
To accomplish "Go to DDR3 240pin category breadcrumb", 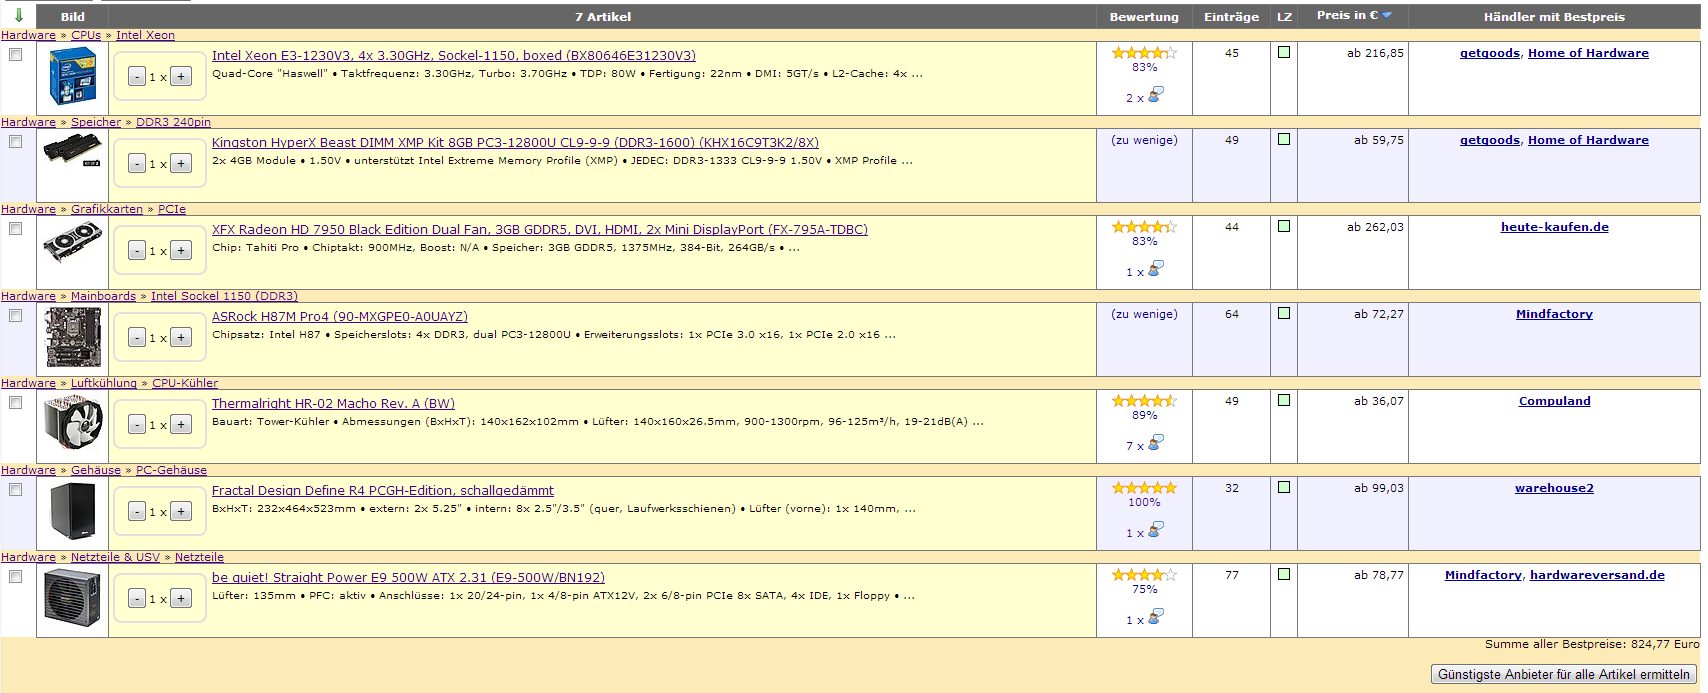I will [173, 122].
